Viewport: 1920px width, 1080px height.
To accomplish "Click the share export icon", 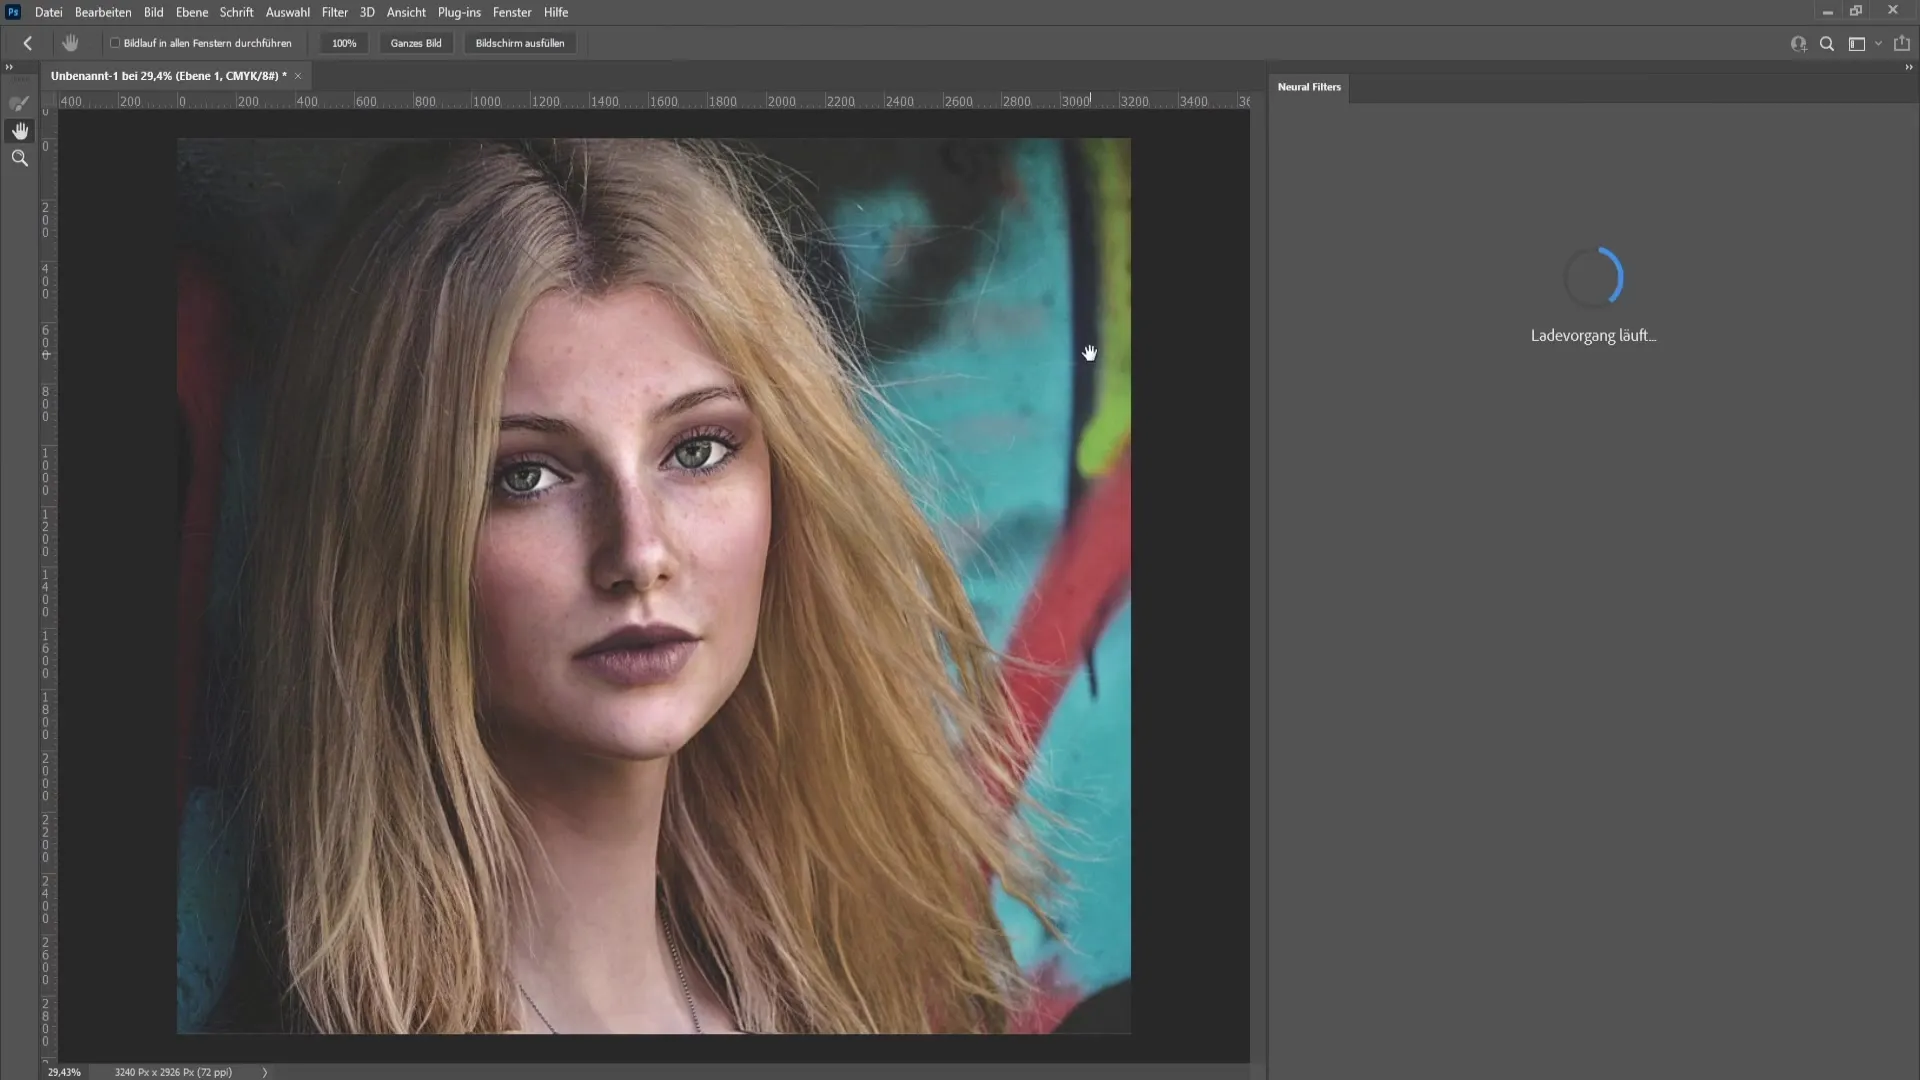I will [x=1902, y=44].
